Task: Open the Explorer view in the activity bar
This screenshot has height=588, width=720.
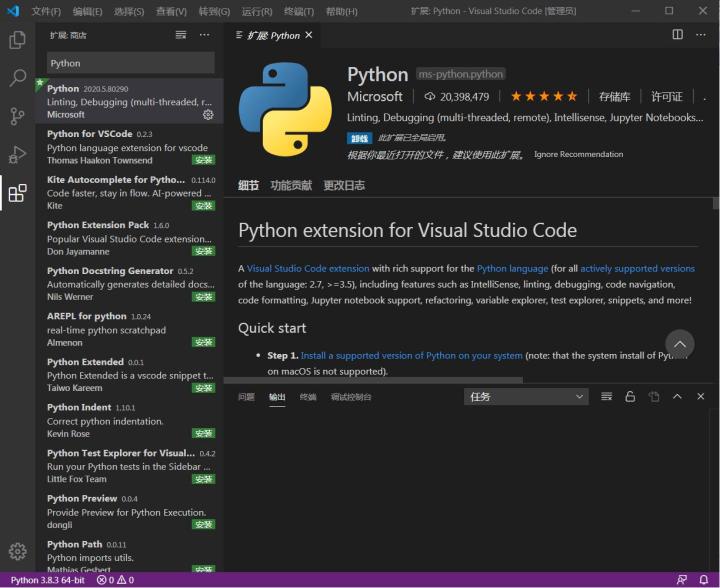Action: [x=17, y=40]
